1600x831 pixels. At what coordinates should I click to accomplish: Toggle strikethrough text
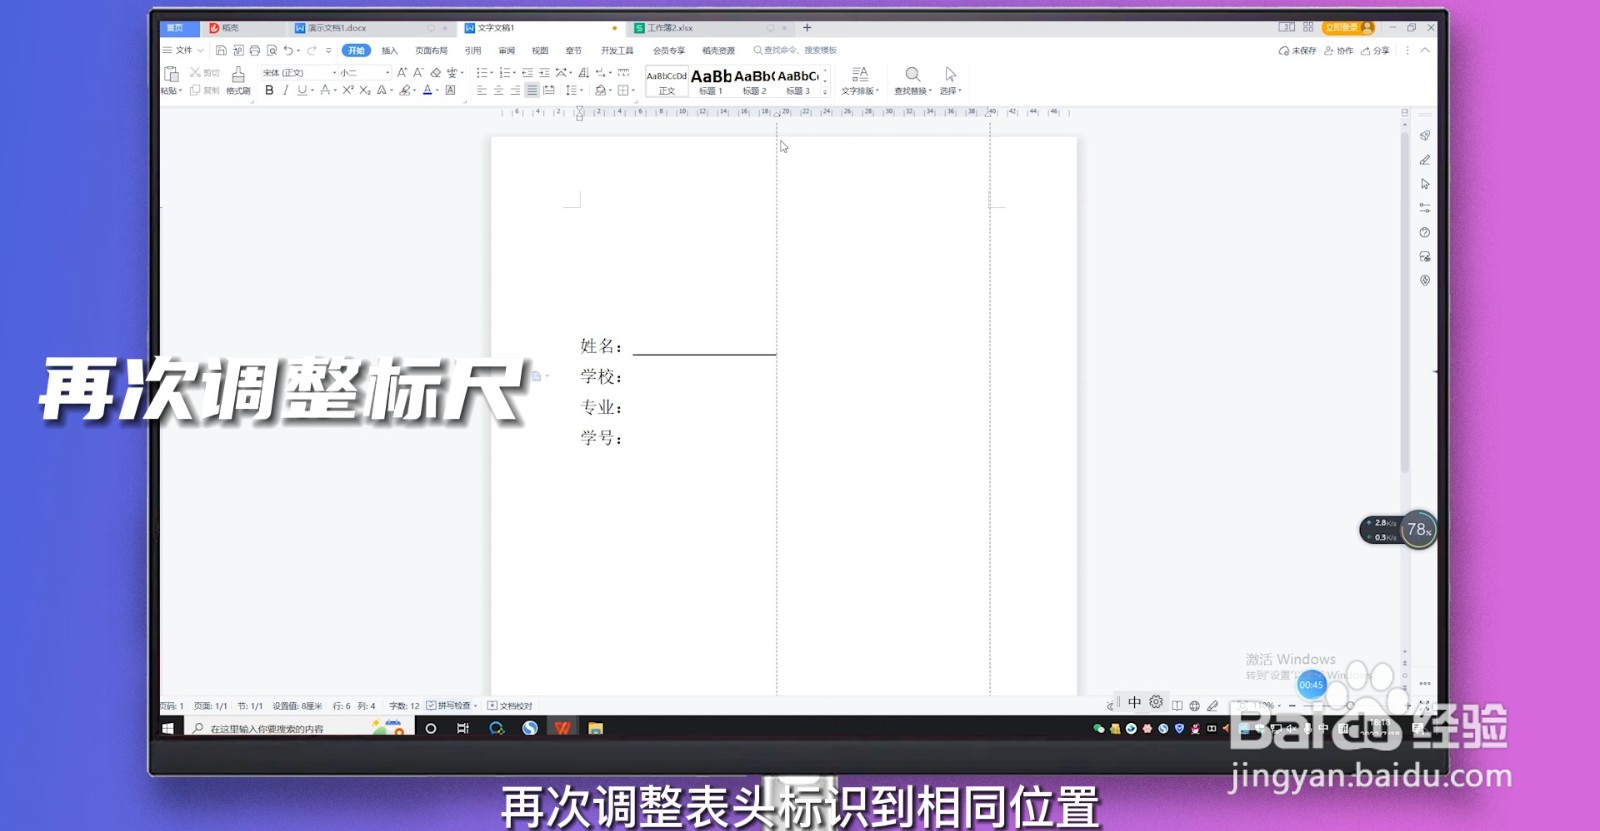(325, 90)
